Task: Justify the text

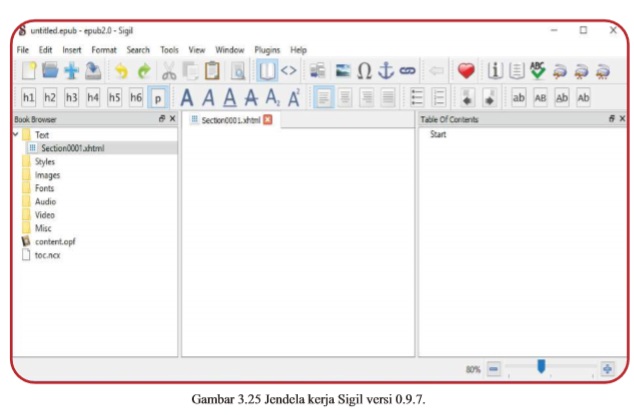Action: [x=388, y=97]
